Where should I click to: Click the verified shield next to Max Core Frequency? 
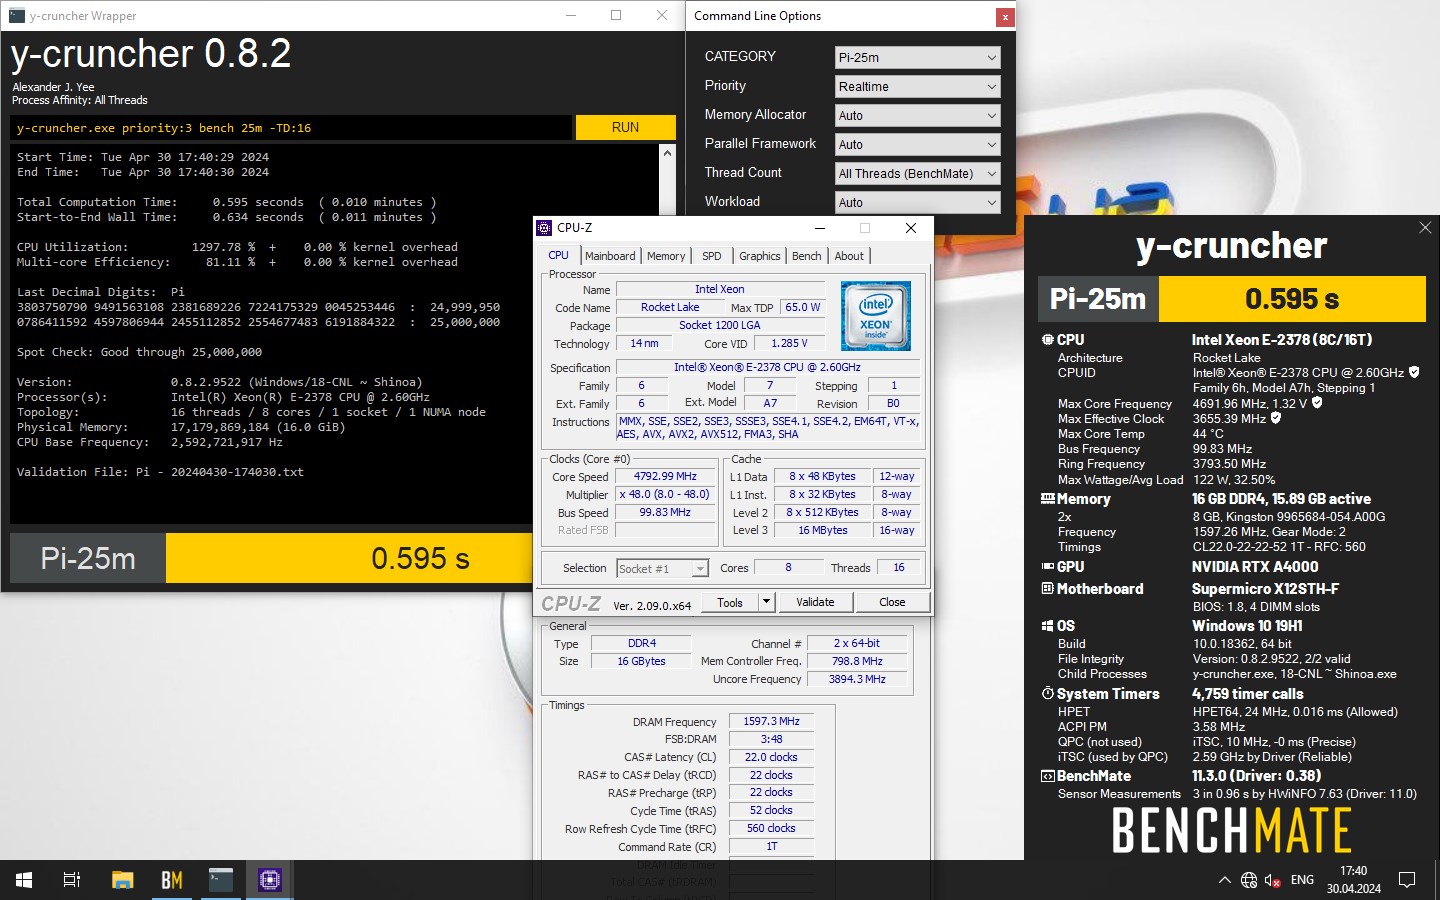click(1317, 403)
